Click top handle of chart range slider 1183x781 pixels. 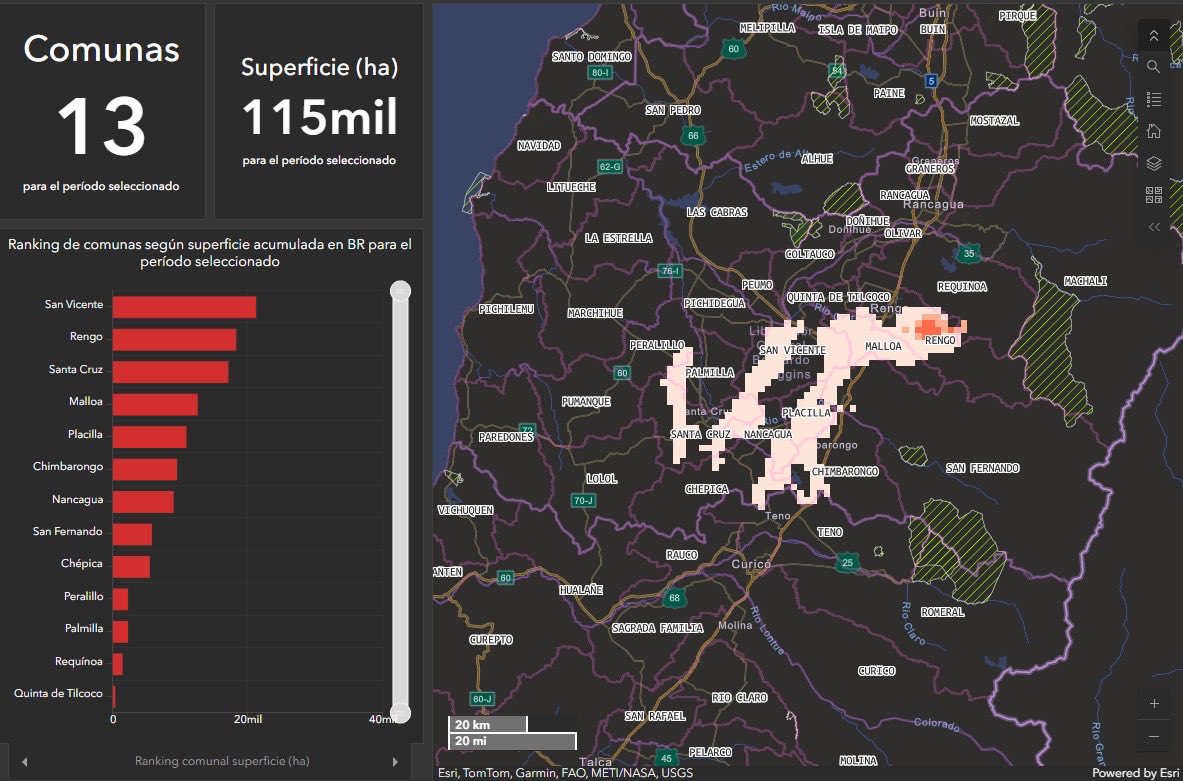[400, 291]
